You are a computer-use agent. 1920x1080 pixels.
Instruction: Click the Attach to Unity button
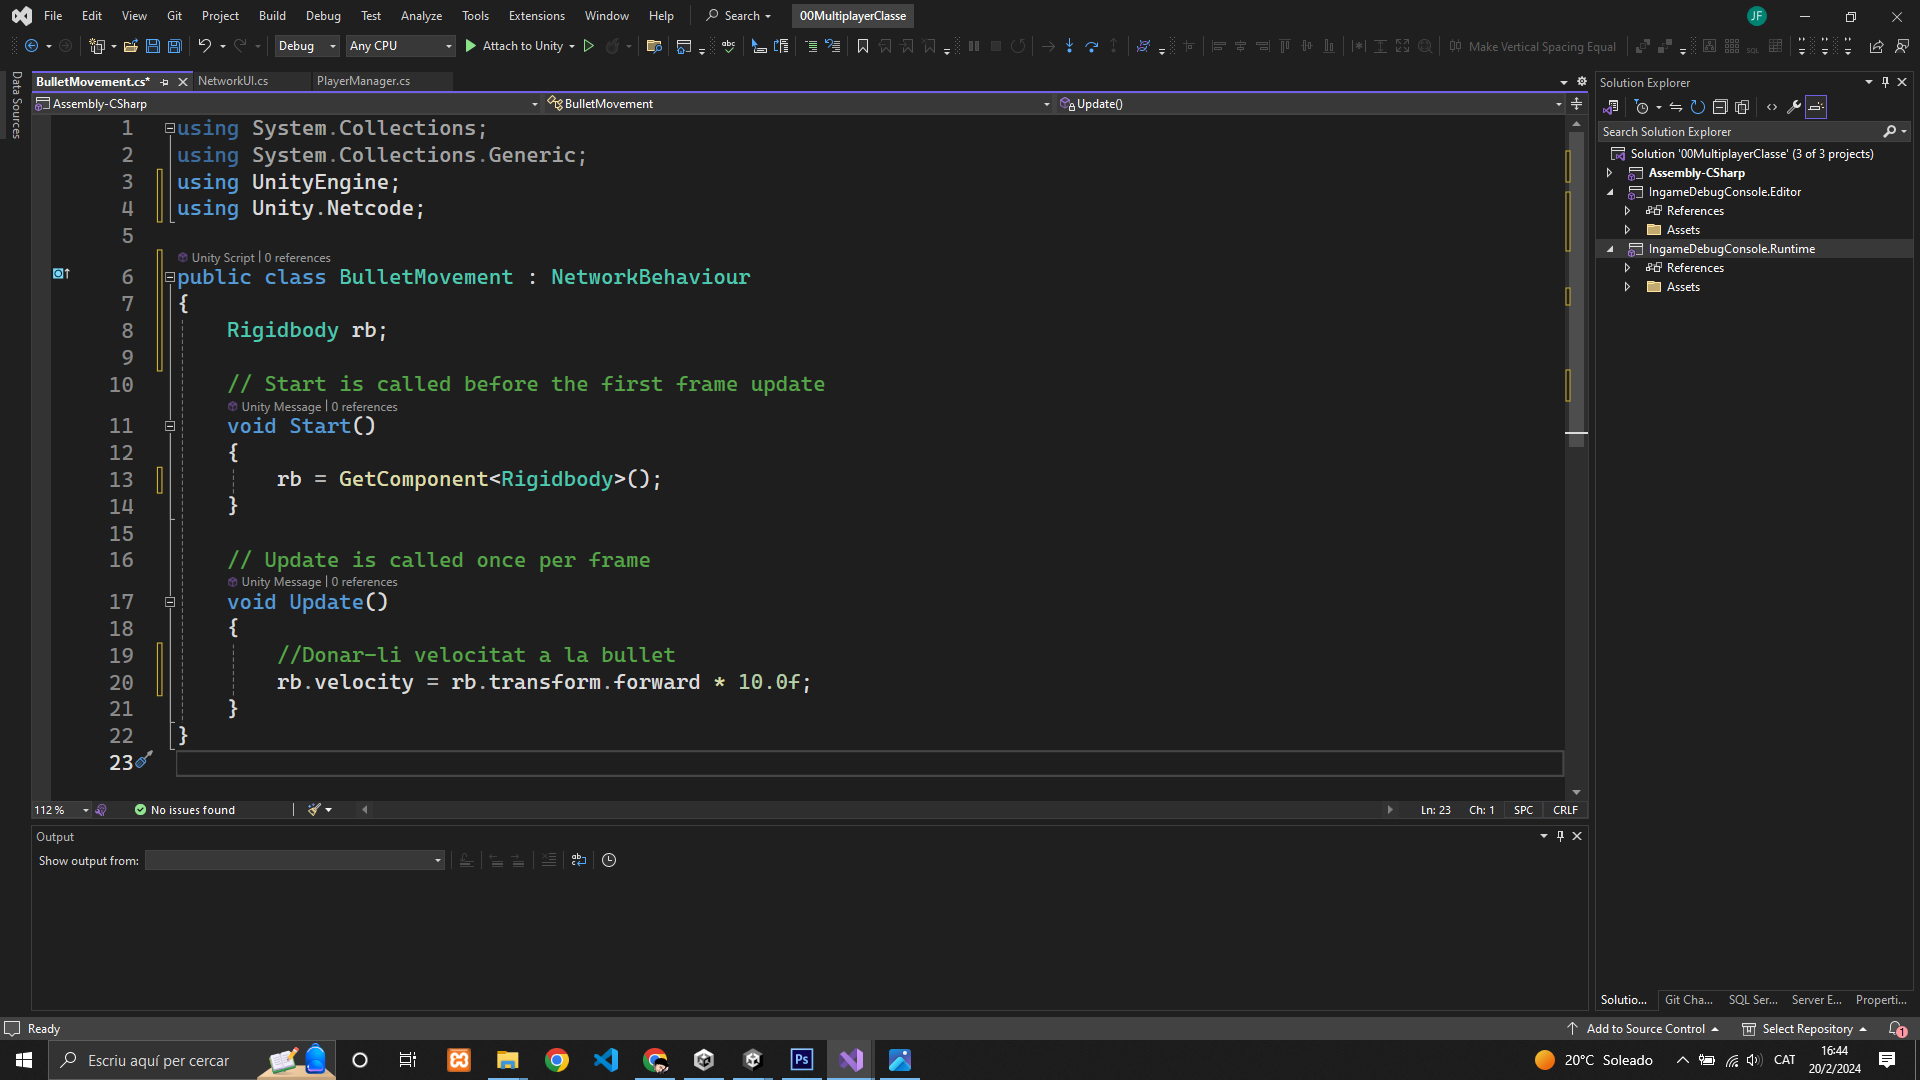point(513,46)
